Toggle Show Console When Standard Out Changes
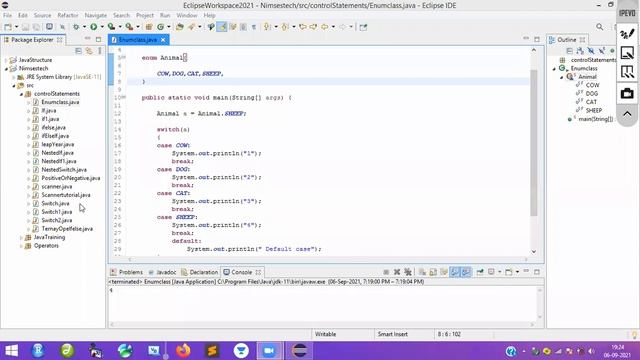This screenshot has width=640, height=360. coord(455,272)
